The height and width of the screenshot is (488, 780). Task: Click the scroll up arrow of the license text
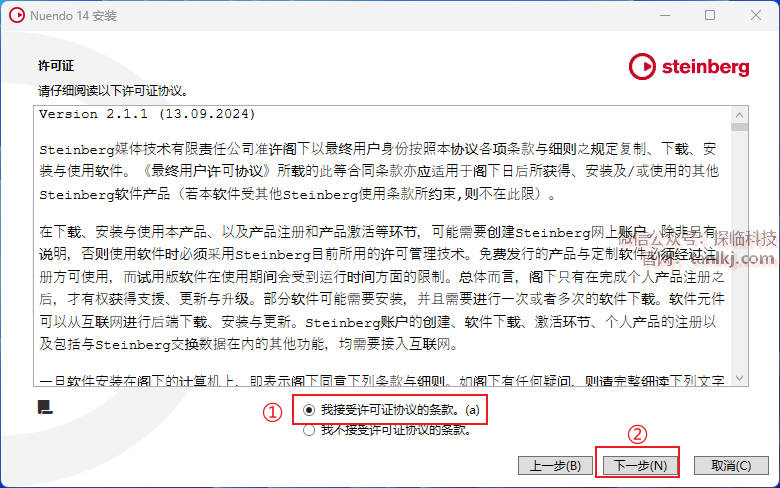pyautogui.click(x=739, y=115)
